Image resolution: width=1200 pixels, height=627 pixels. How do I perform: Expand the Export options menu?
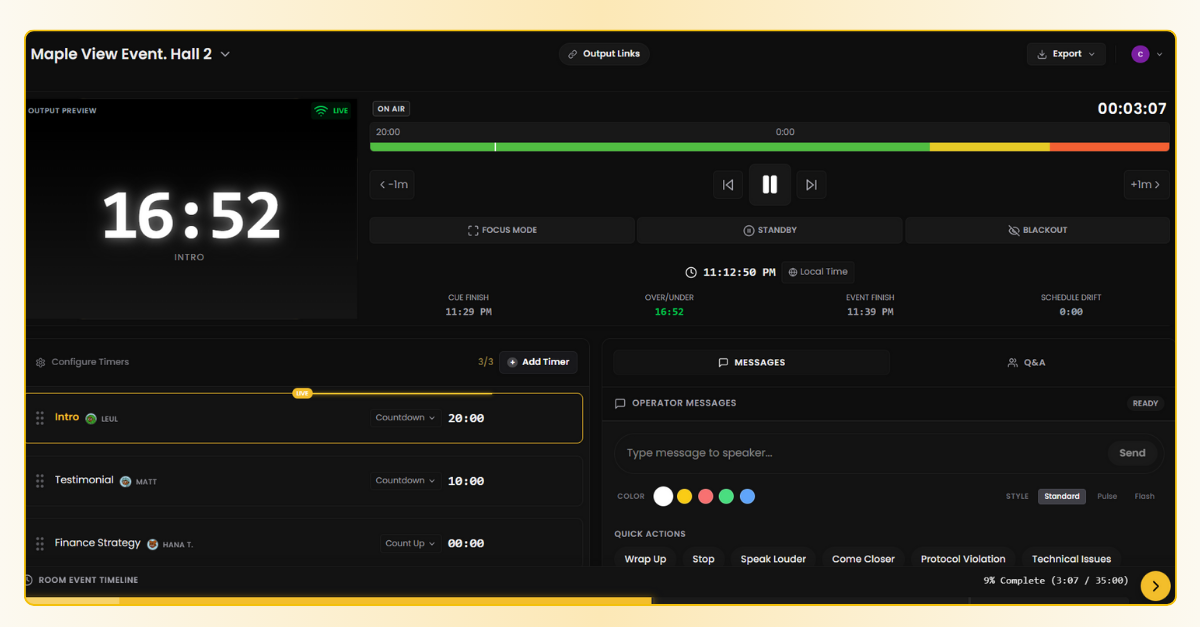point(1066,54)
